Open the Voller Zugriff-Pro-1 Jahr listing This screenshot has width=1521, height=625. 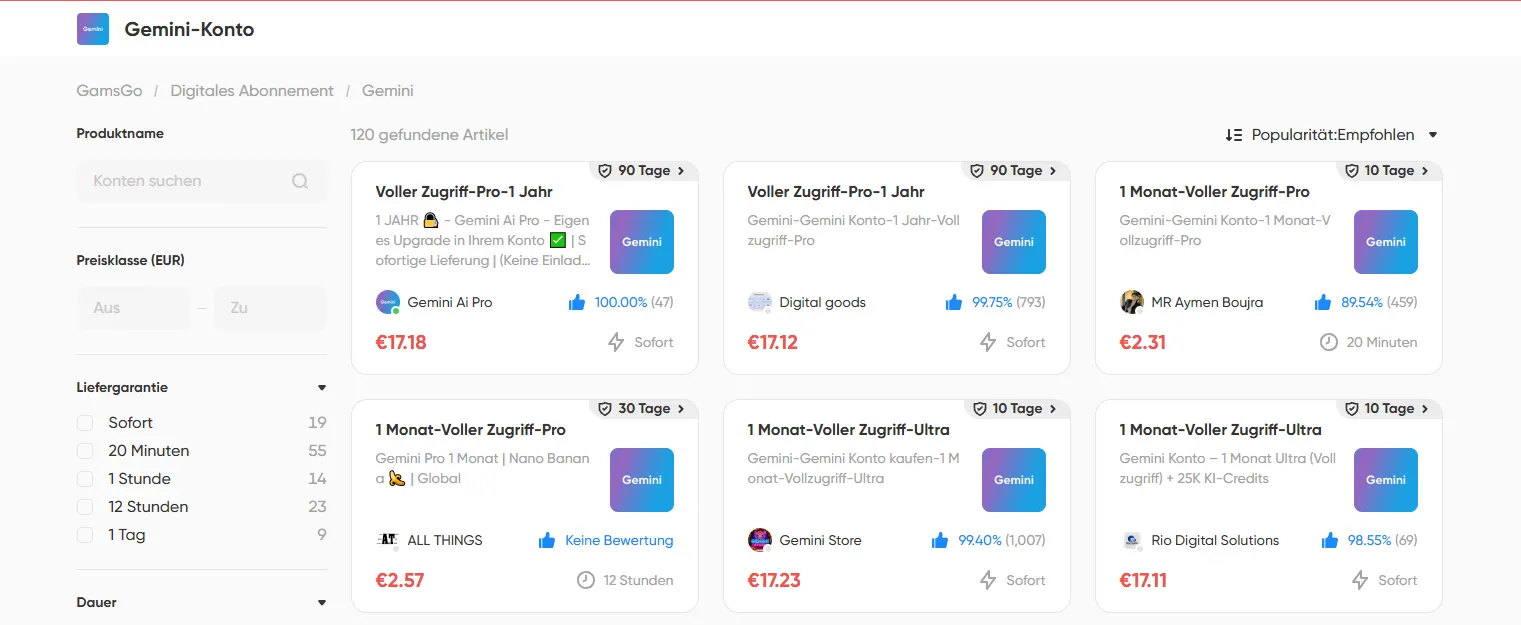point(463,191)
